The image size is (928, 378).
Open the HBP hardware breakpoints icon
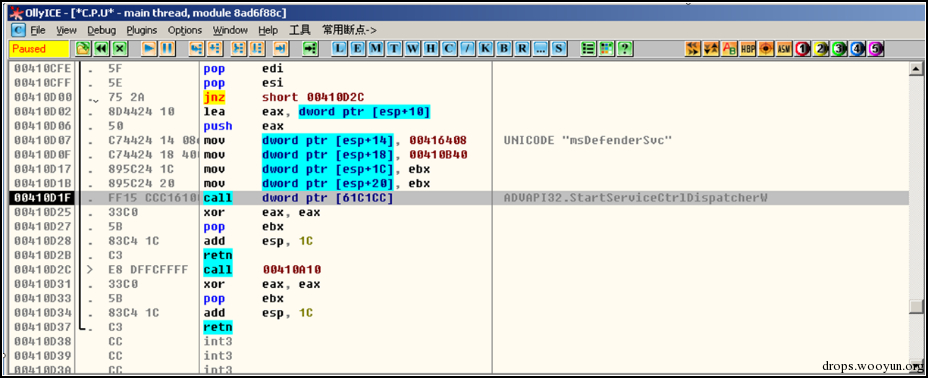(x=748, y=49)
